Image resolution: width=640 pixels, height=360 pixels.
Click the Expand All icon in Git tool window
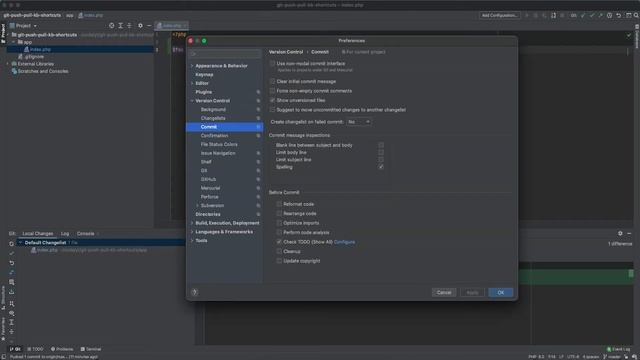(x=11, y=322)
